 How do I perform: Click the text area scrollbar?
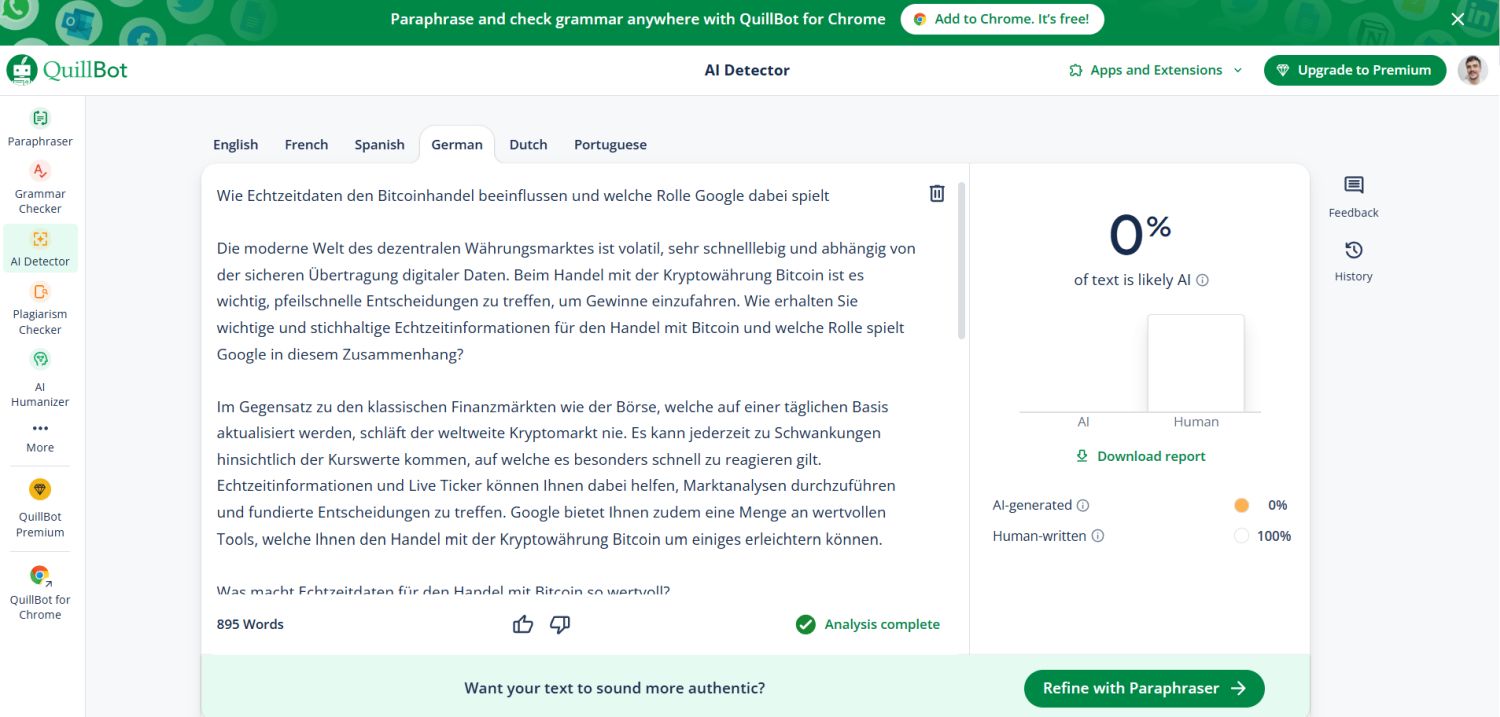pyautogui.click(x=961, y=260)
